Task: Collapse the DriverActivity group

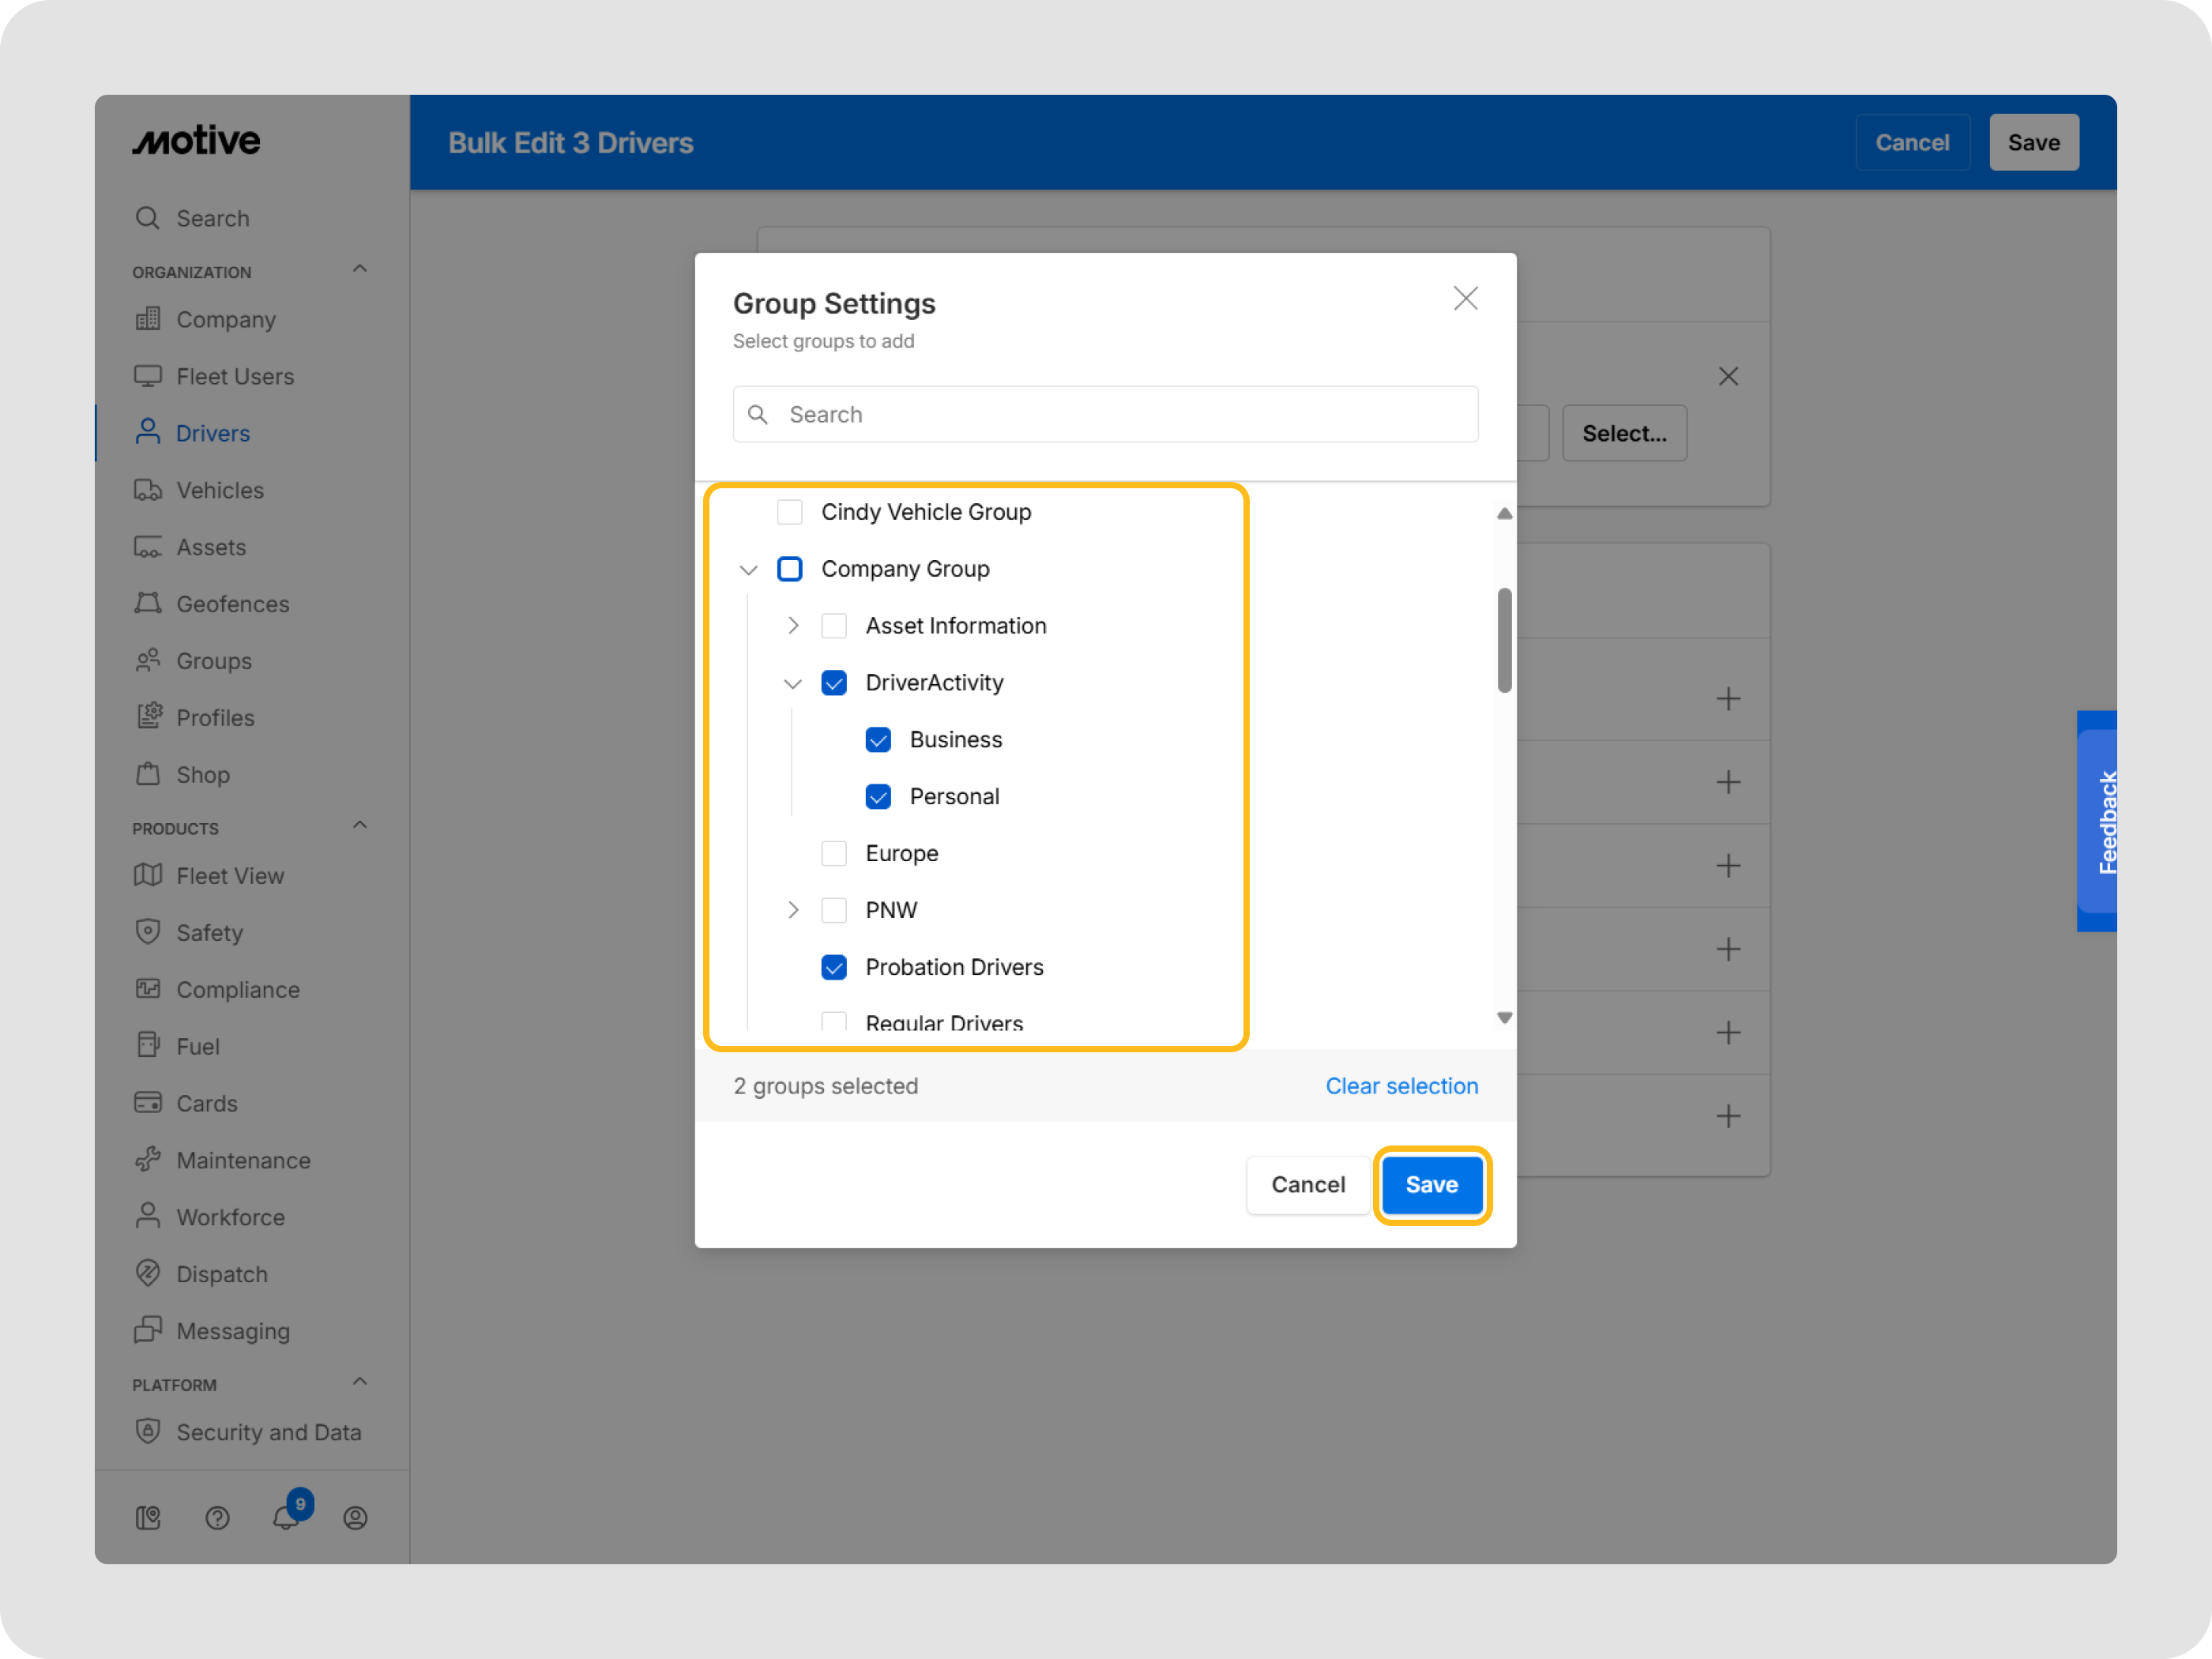Action: 793,683
